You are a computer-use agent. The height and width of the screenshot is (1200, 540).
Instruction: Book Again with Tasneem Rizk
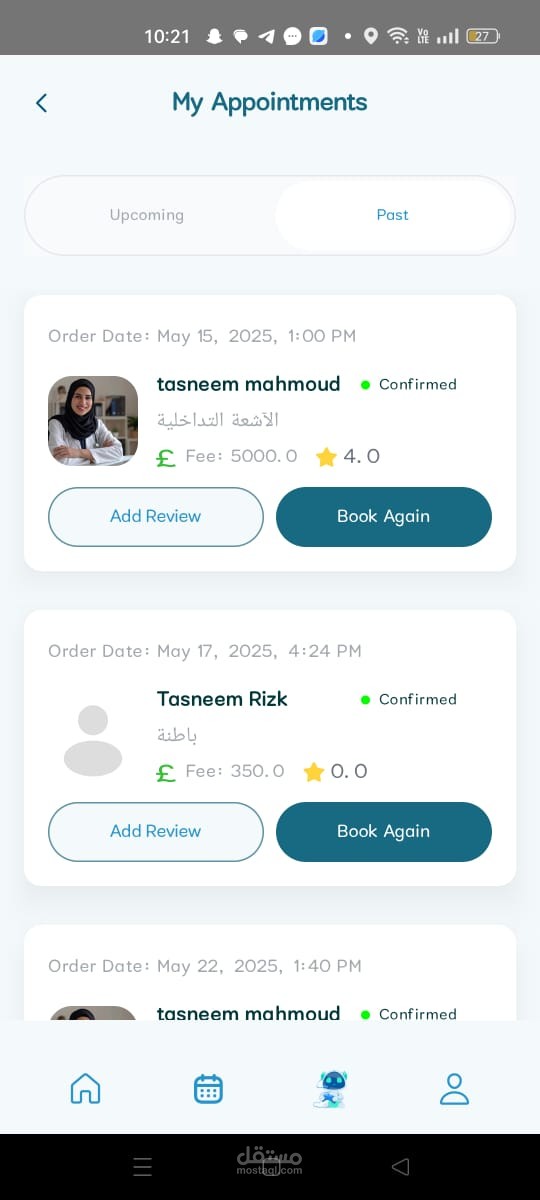tap(384, 832)
